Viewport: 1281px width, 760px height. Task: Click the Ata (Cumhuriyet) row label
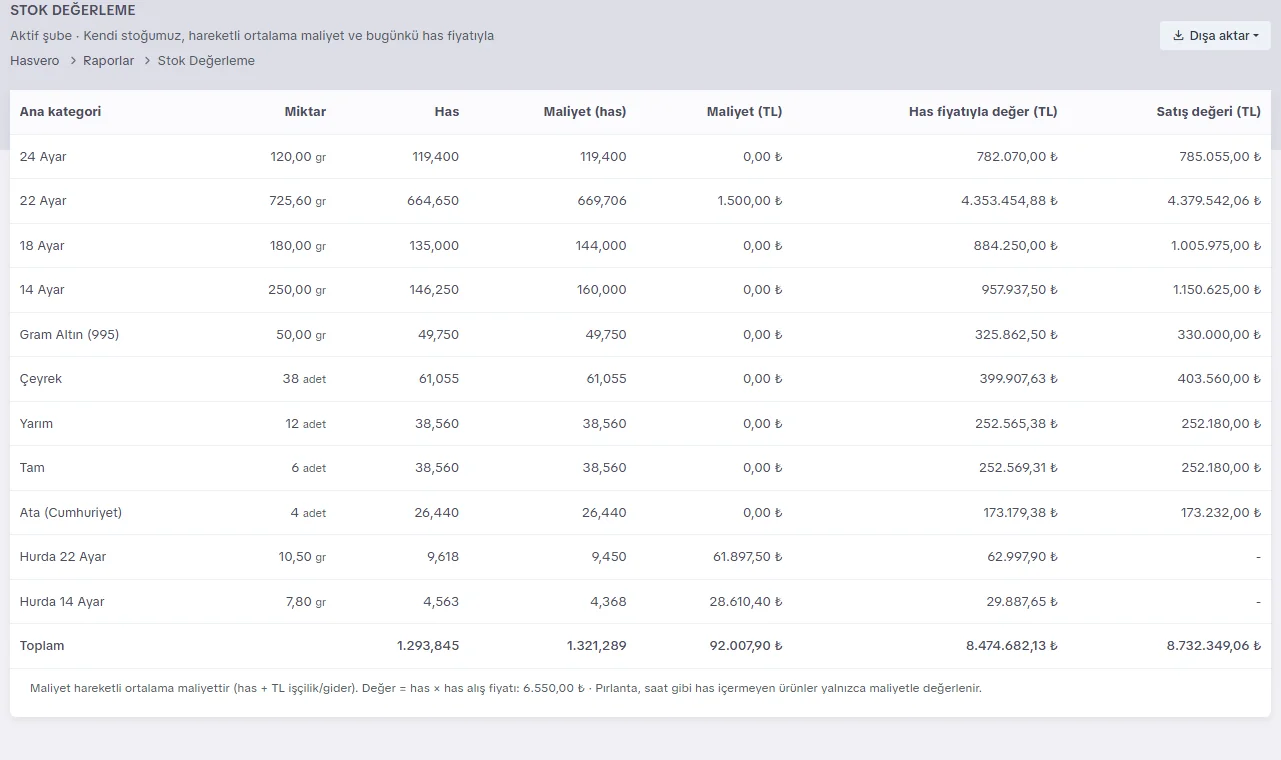coord(71,513)
